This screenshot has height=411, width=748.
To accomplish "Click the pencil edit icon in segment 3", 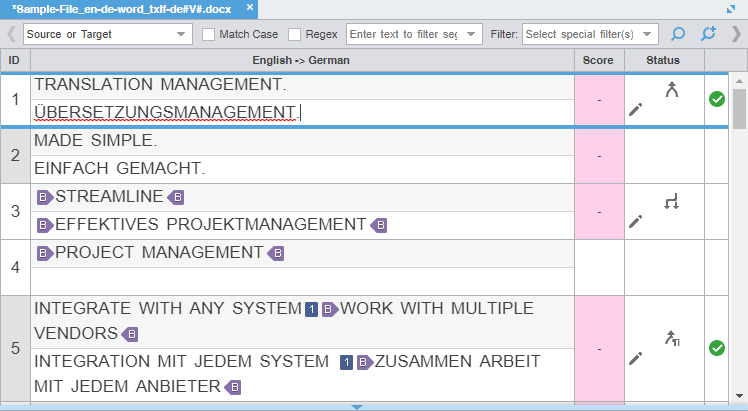I will click(635, 221).
